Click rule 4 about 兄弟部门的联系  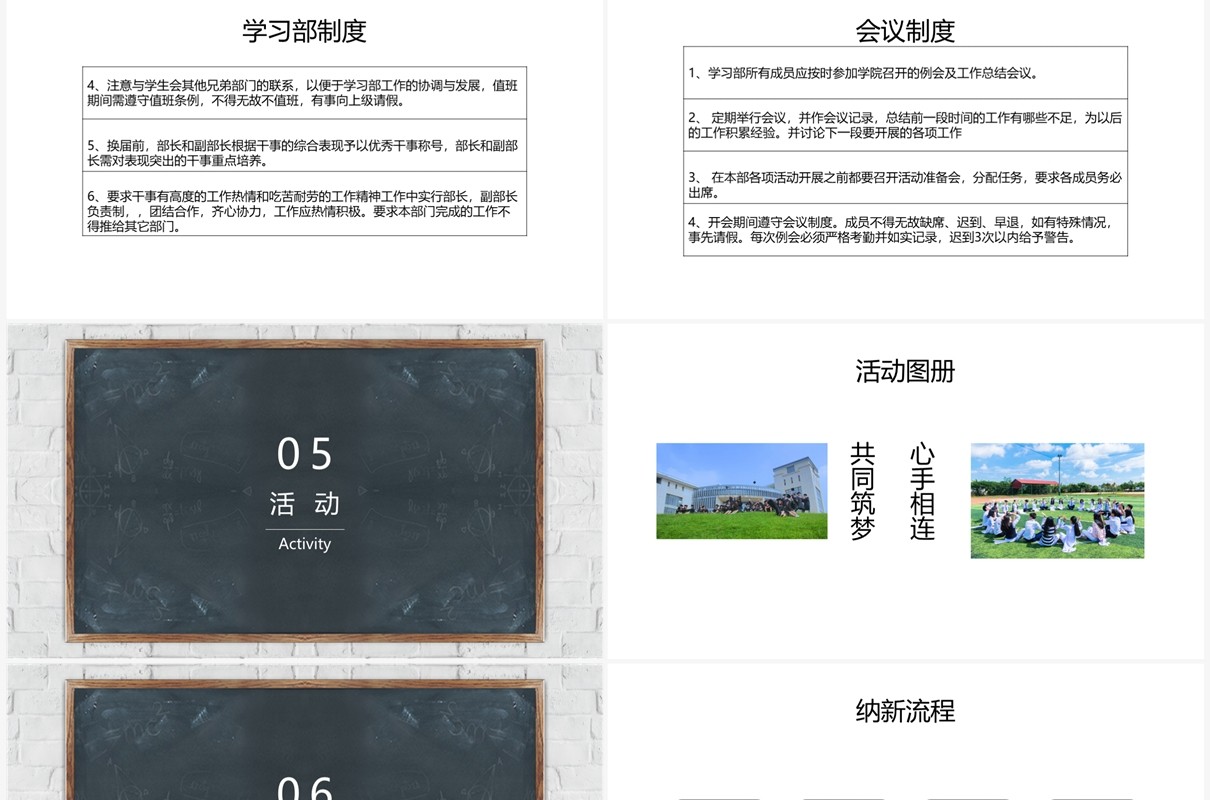pyautogui.click(x=304, y=93)
